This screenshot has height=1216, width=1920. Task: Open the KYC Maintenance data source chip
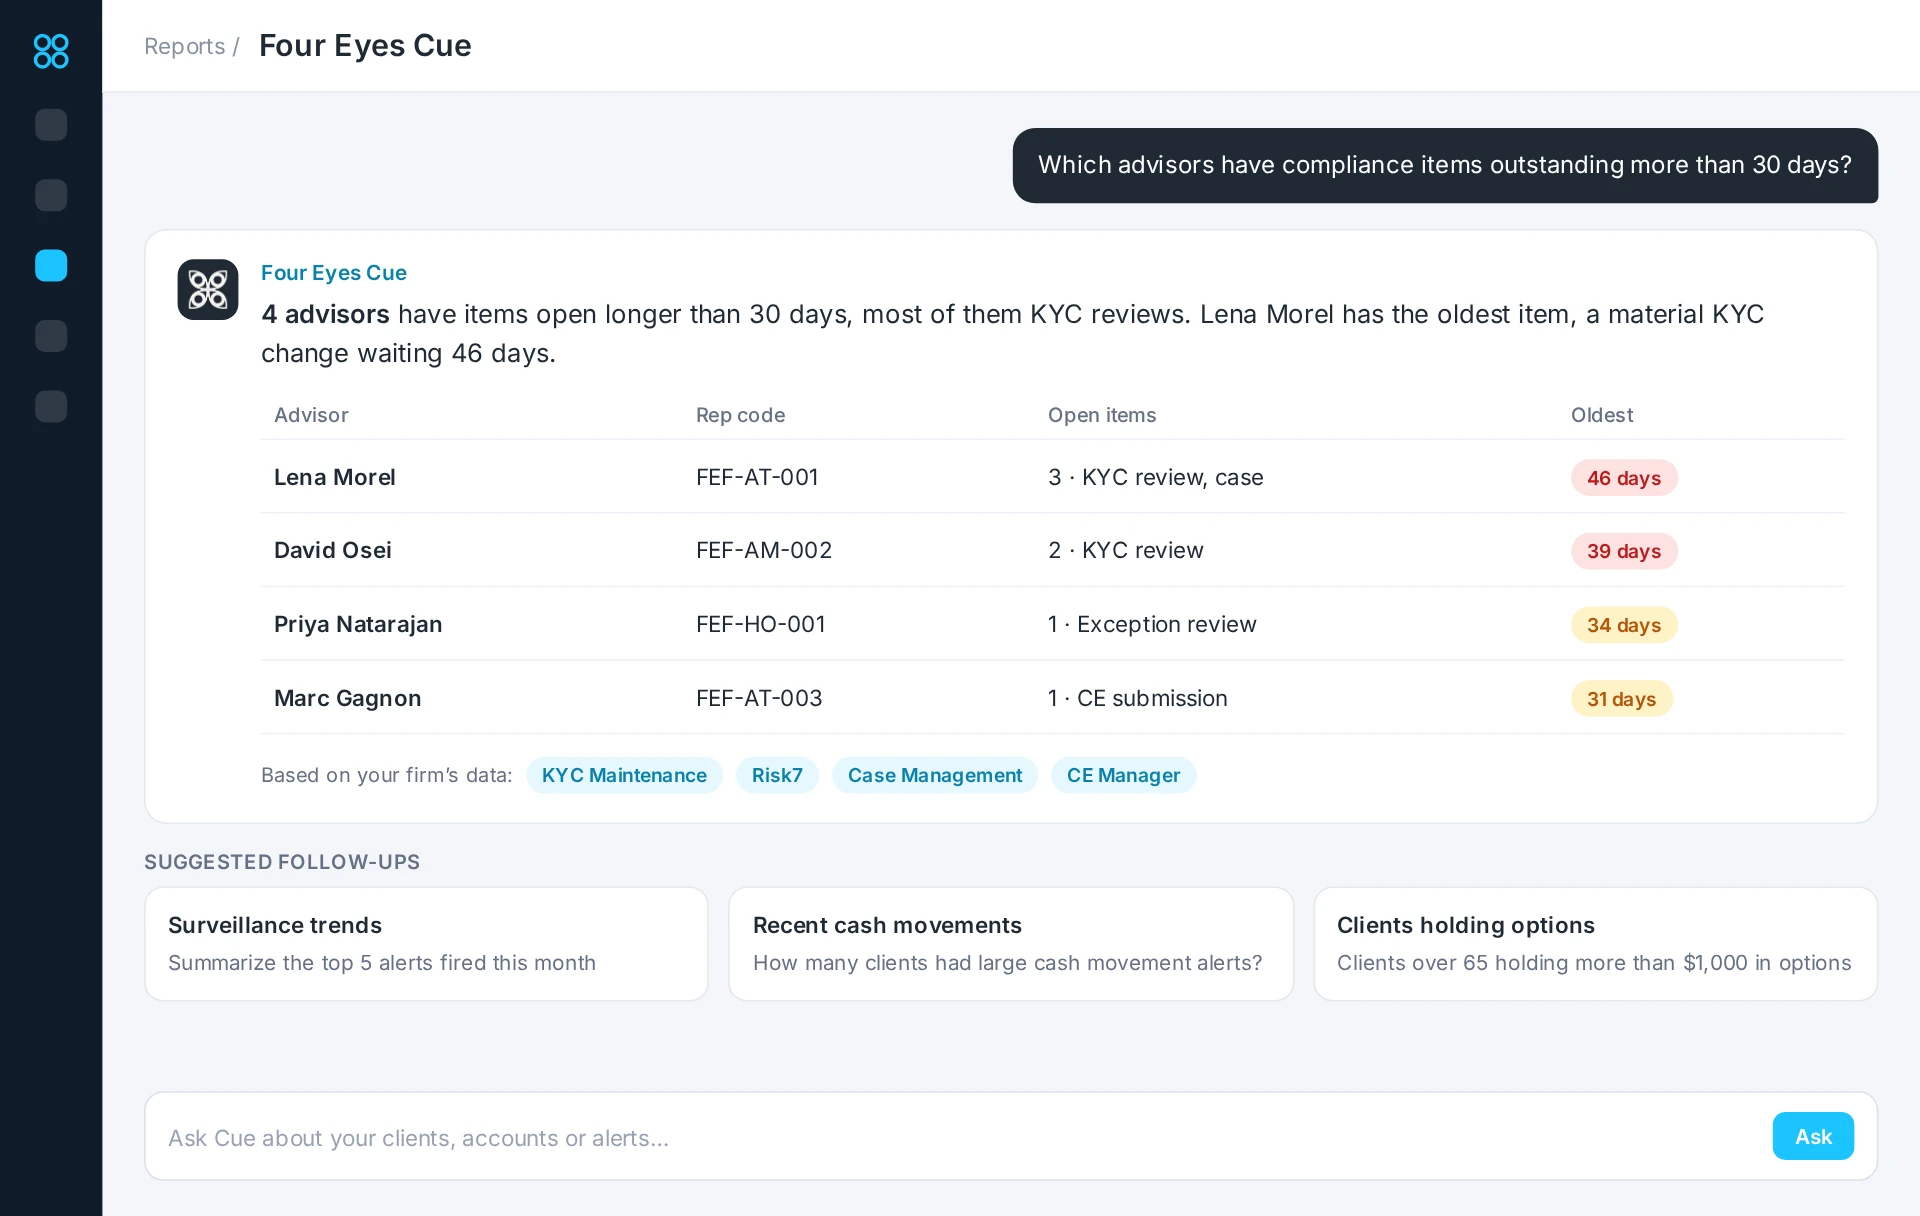[x=624, y=775]
